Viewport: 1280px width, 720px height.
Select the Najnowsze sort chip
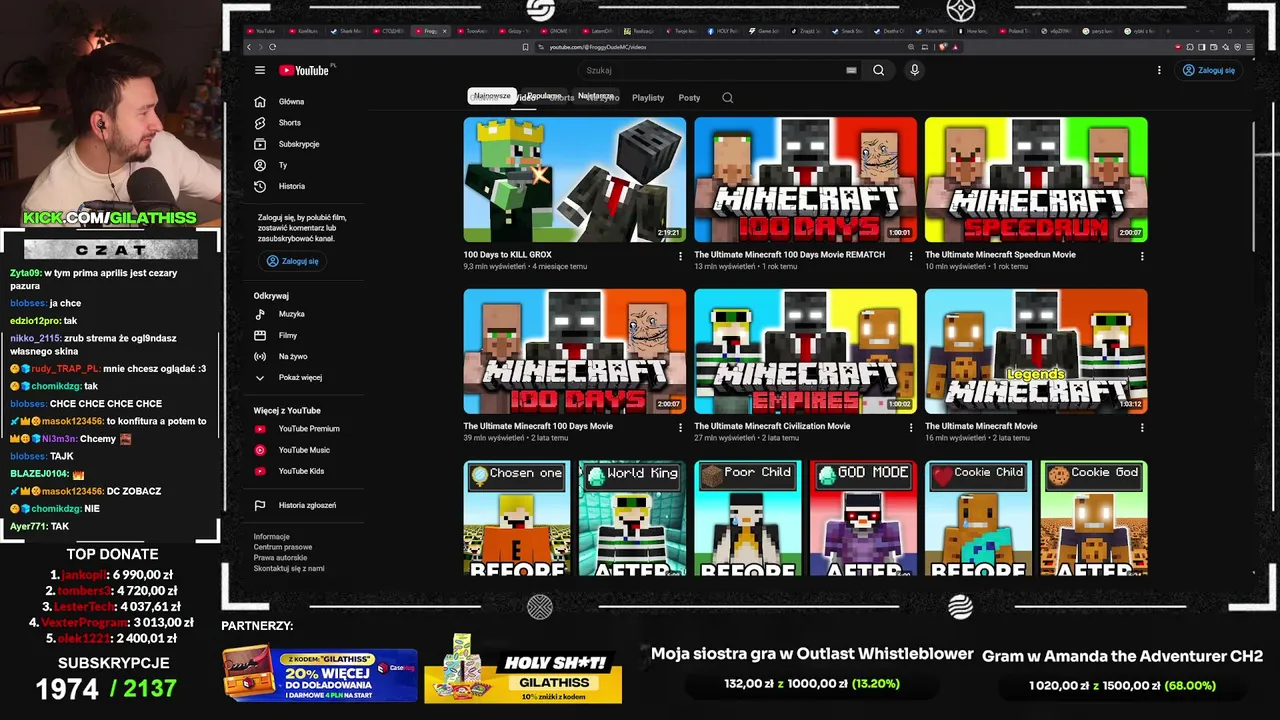click(x=492, y=96)
